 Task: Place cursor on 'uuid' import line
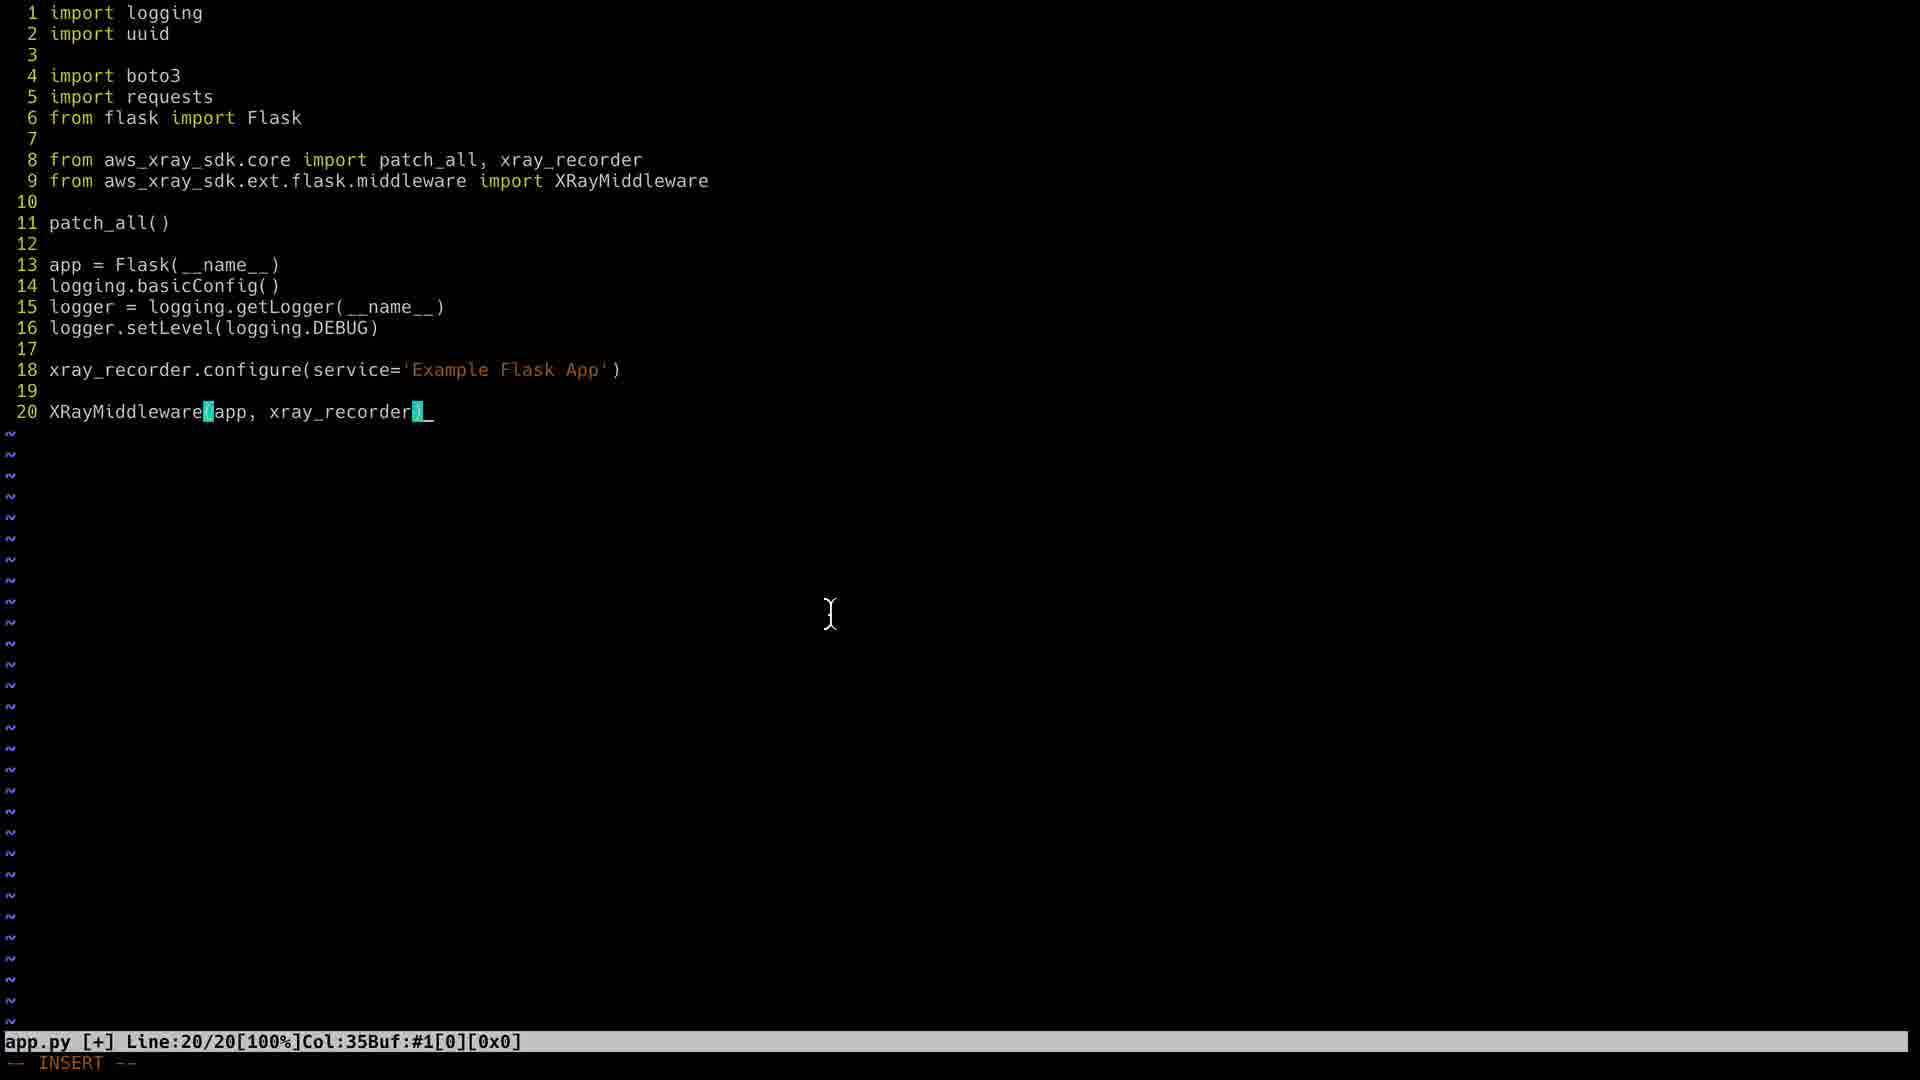(147, 34)
